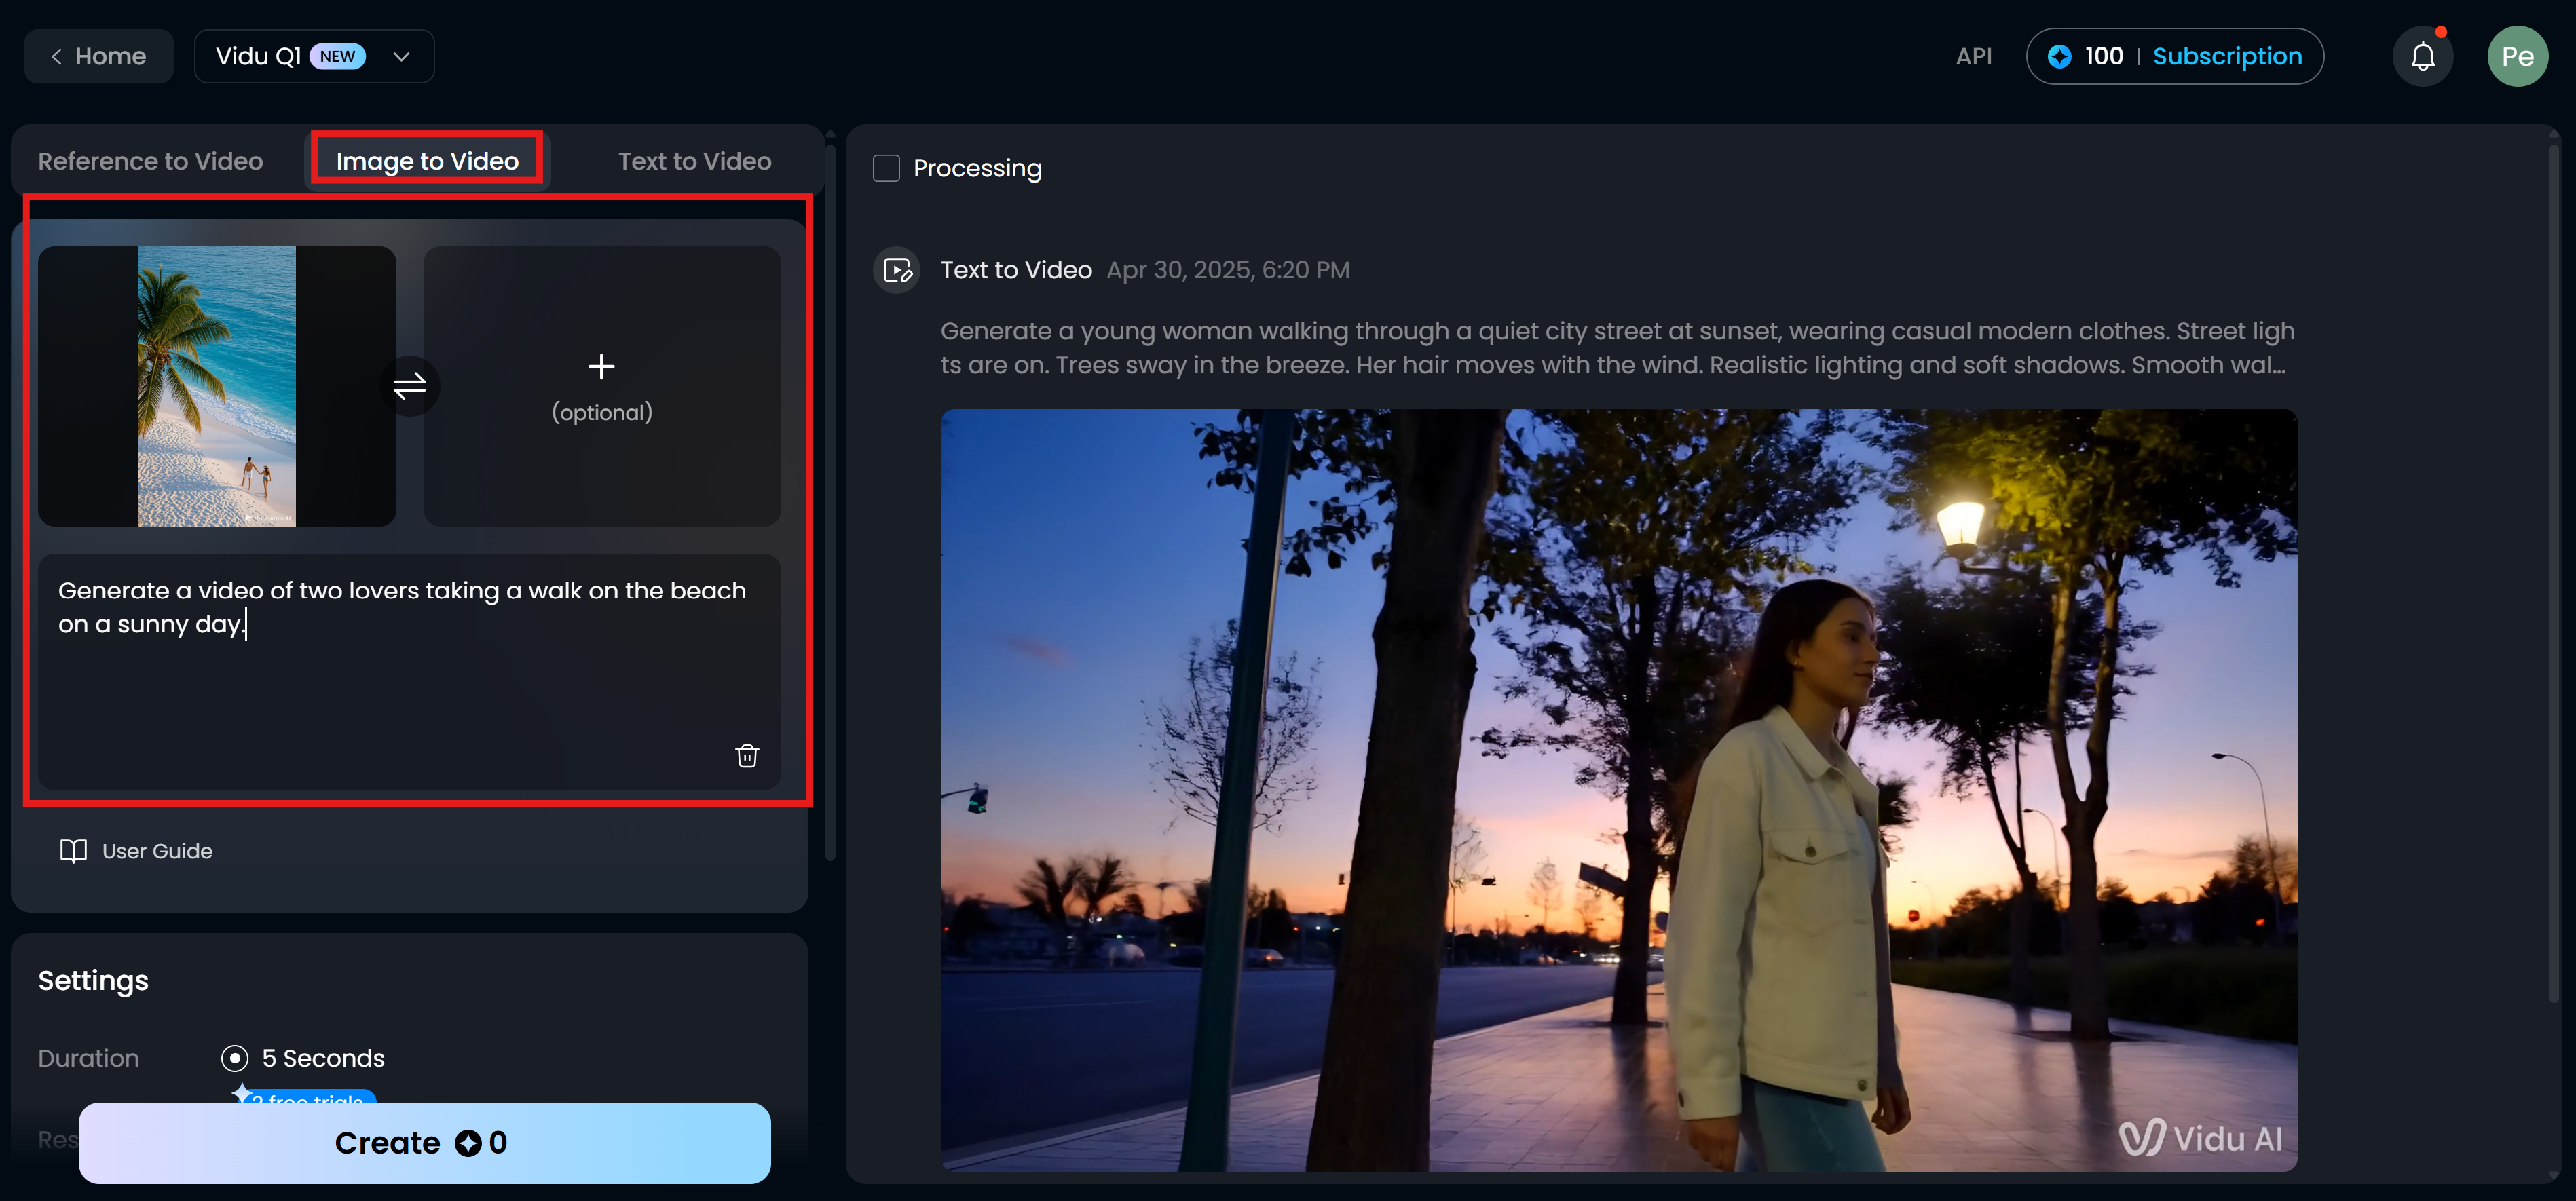Click the plus icon to add end frame
This screenshot has width=2576, height=1201.
(601, 367)
